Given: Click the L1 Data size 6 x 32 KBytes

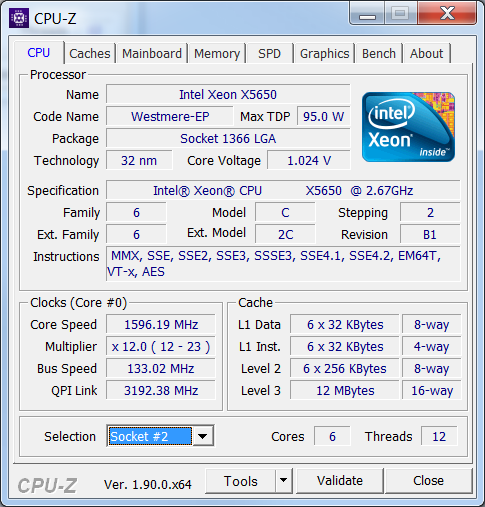Looking at the screenshot, I should click(345, 324).
